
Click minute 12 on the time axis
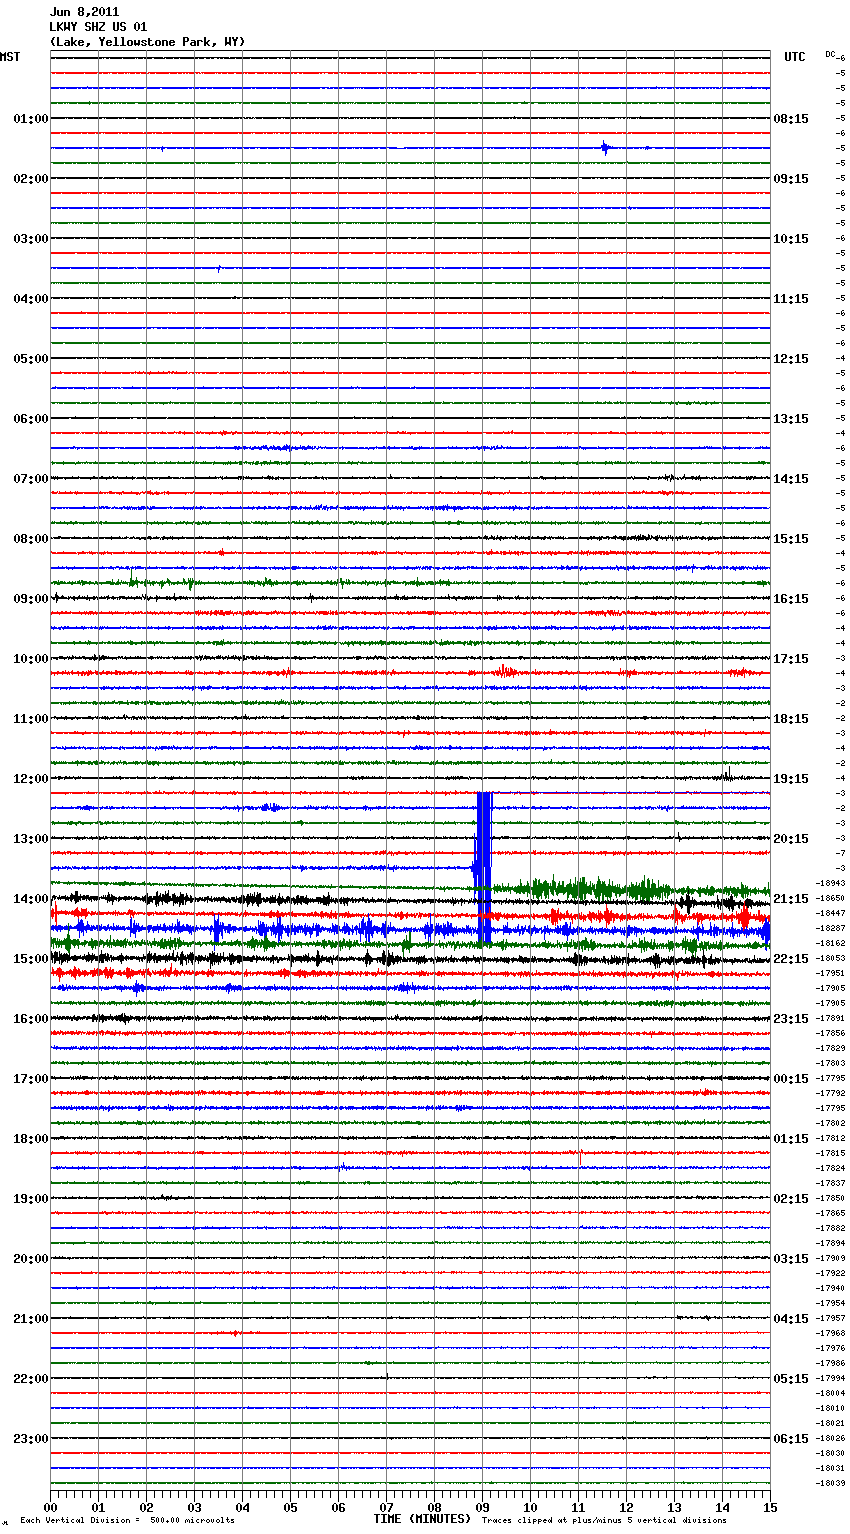(x=626, y=1507)
